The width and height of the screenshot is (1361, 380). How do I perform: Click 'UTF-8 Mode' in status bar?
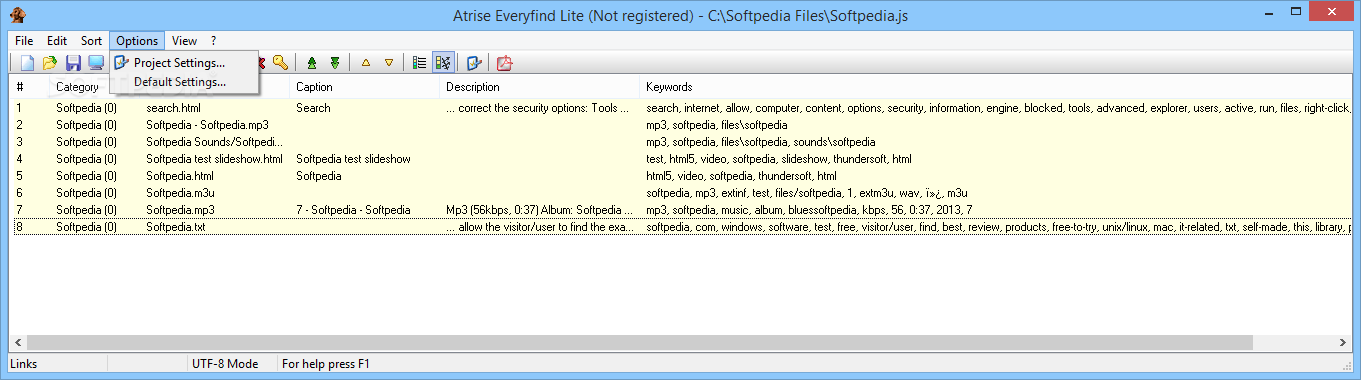[225, 364]
